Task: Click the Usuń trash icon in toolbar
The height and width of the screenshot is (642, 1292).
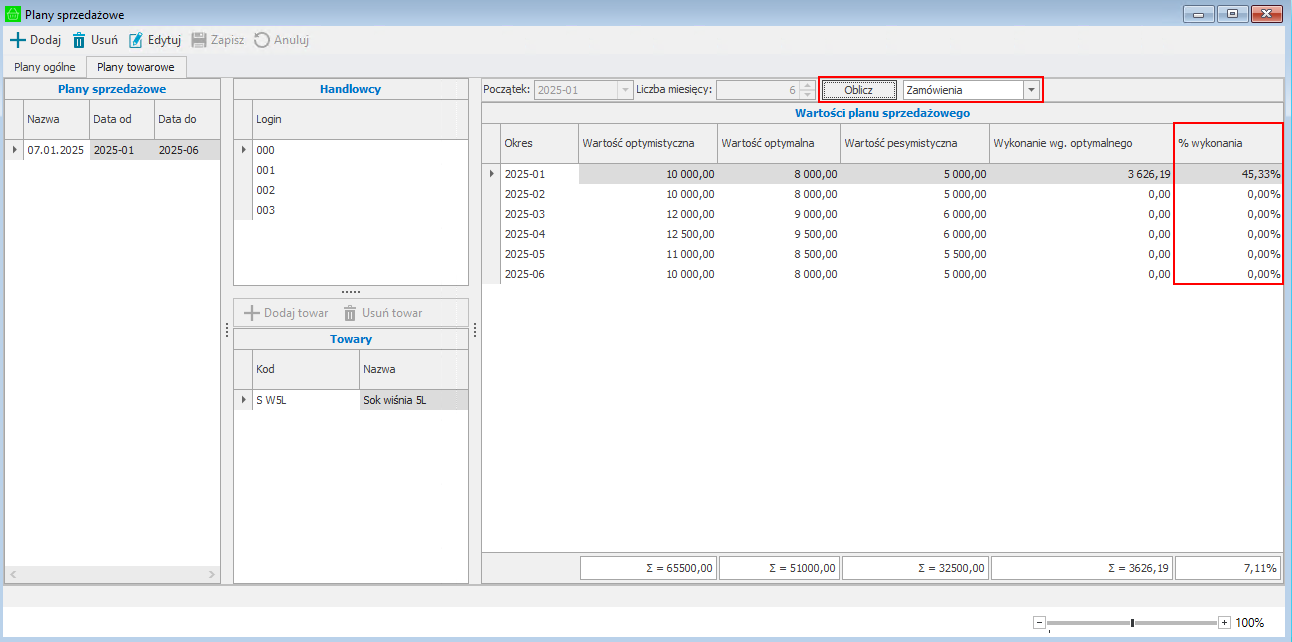Action: (x=79, y=40)
